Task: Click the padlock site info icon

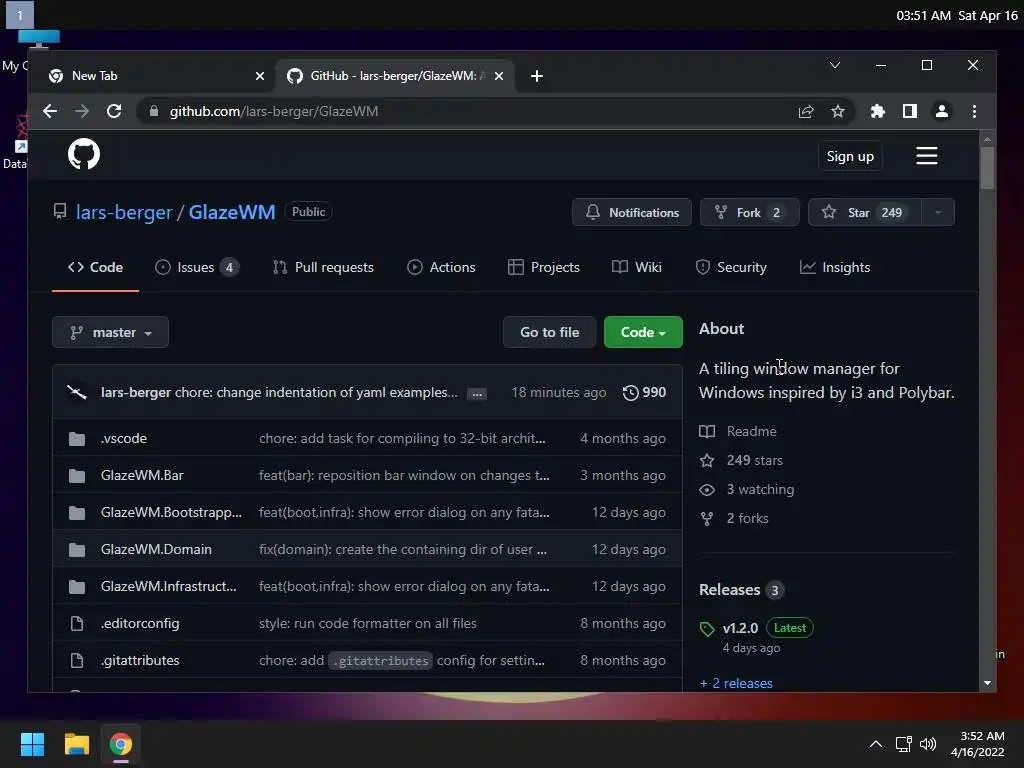Action: 153,111
